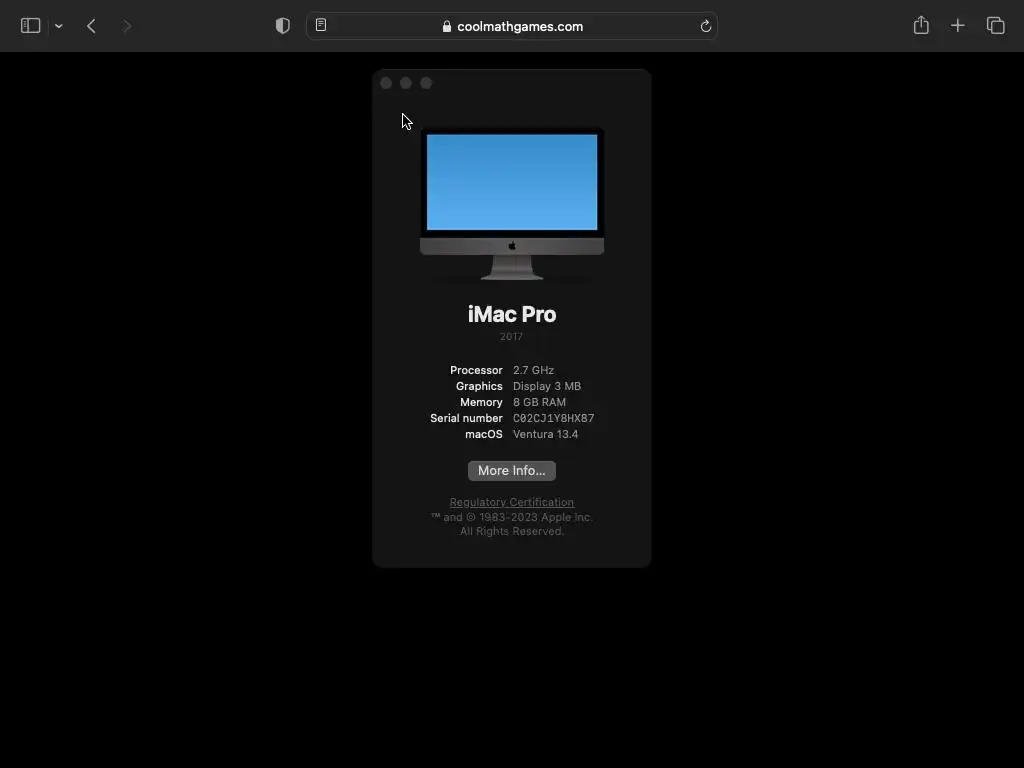
Task: Reload the page with refresh icon
Action: click(705, 26)
